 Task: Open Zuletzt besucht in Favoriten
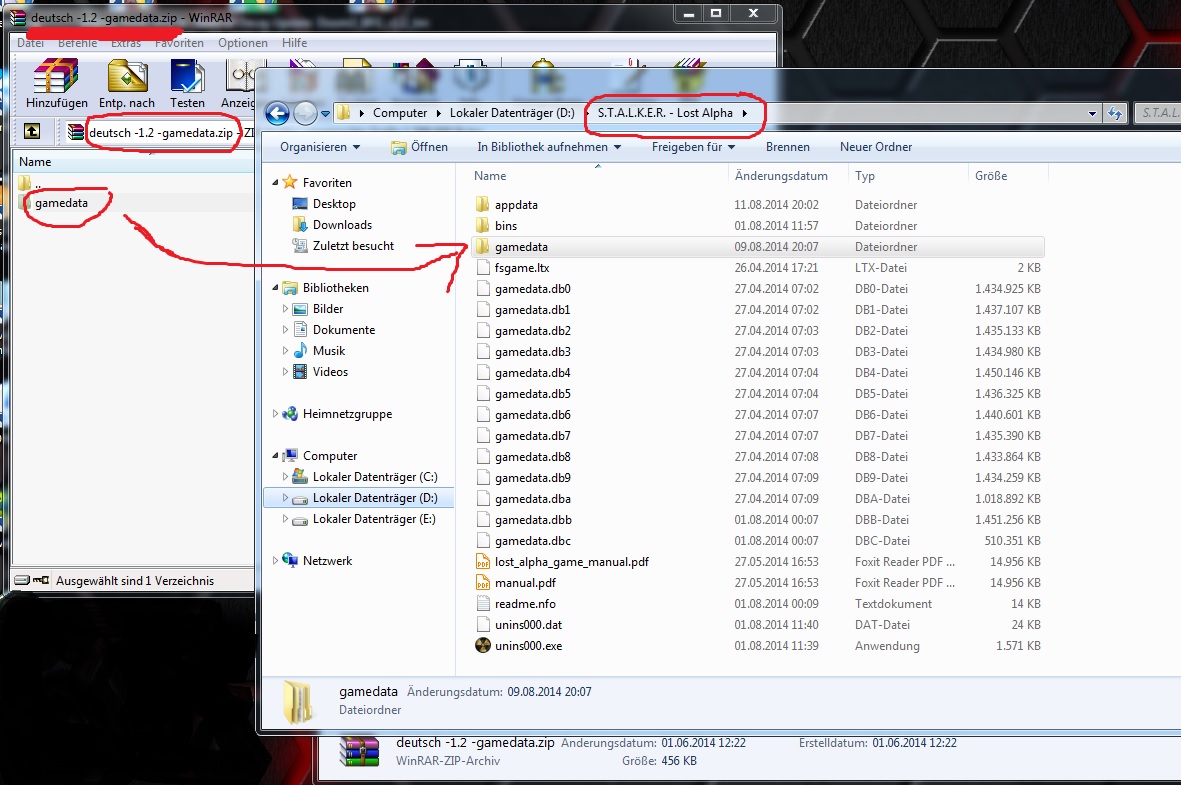coord(353,246)
